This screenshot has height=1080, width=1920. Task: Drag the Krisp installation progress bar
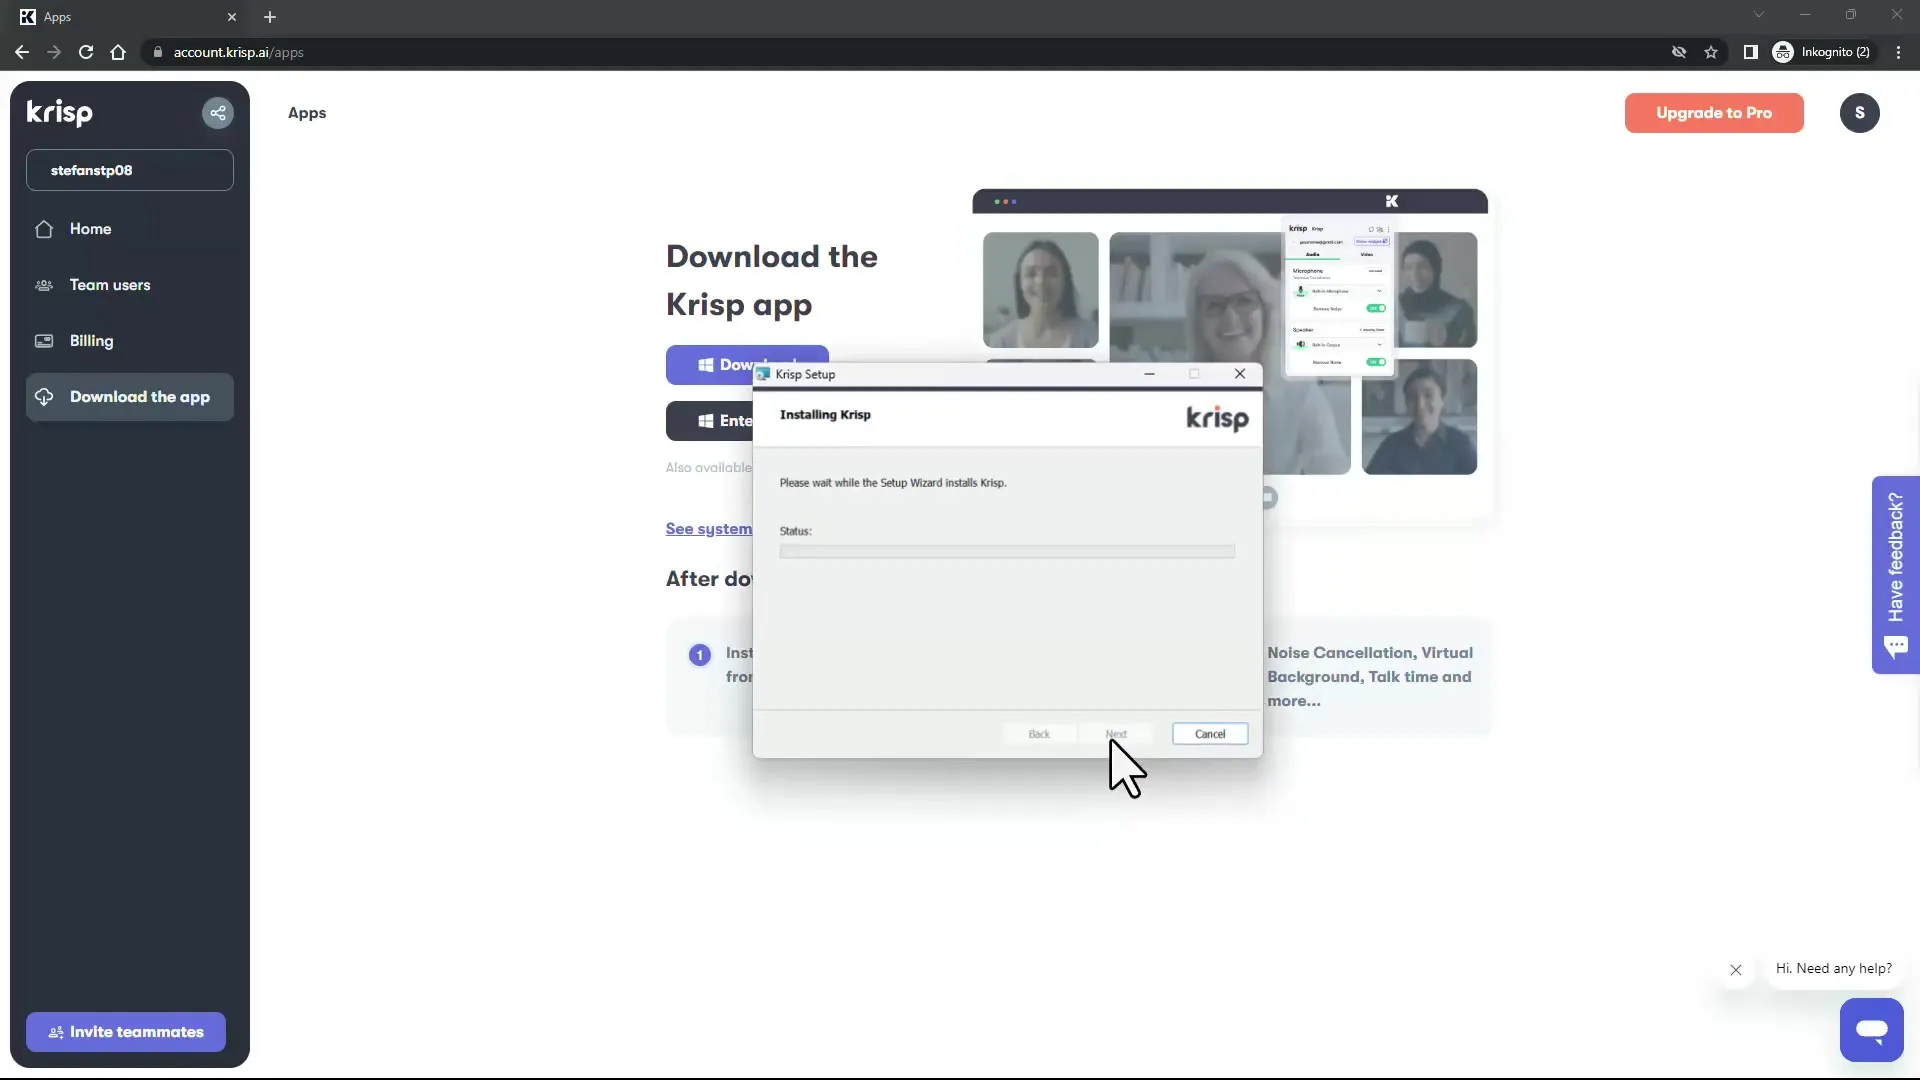[x=1006, y=551]
